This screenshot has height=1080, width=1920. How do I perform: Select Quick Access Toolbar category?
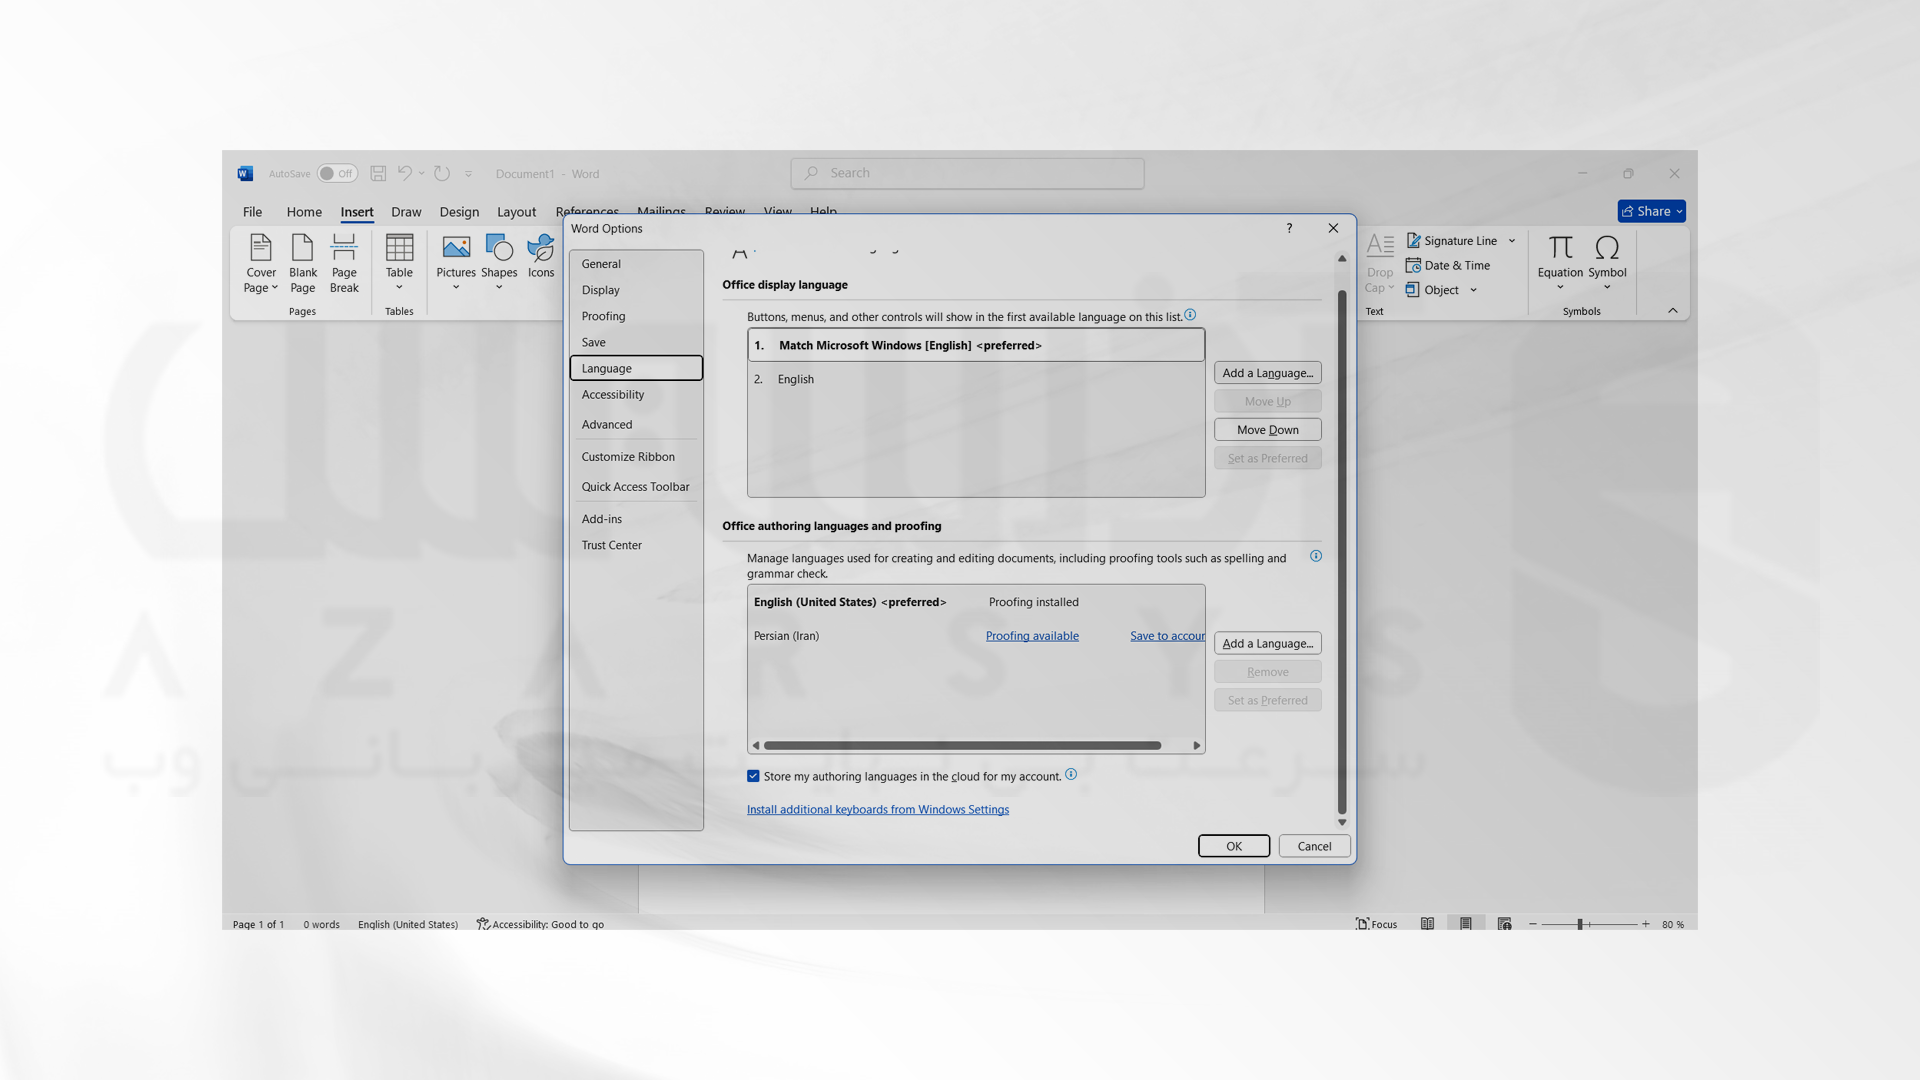pyautogui.click(x=636, y=487)
